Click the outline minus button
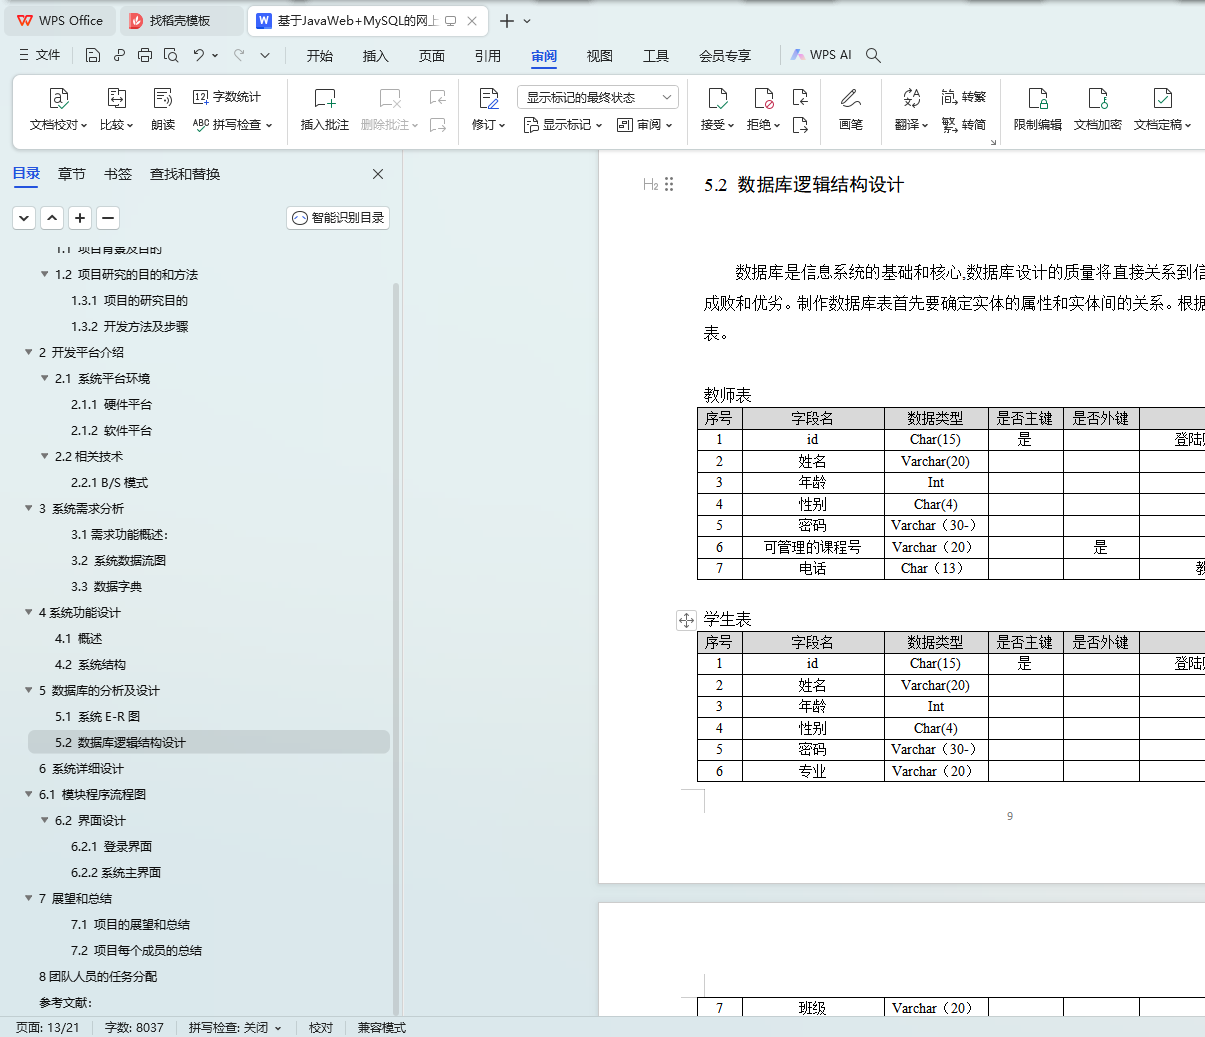The image size is (1205, 1037). 108,218
